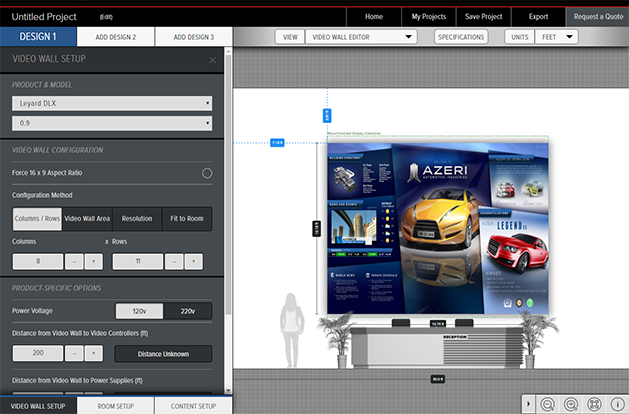The height and width of the screenshot is (414, 629).
Task: Edit the Untitled Project name
Action: tap(106, 17)
